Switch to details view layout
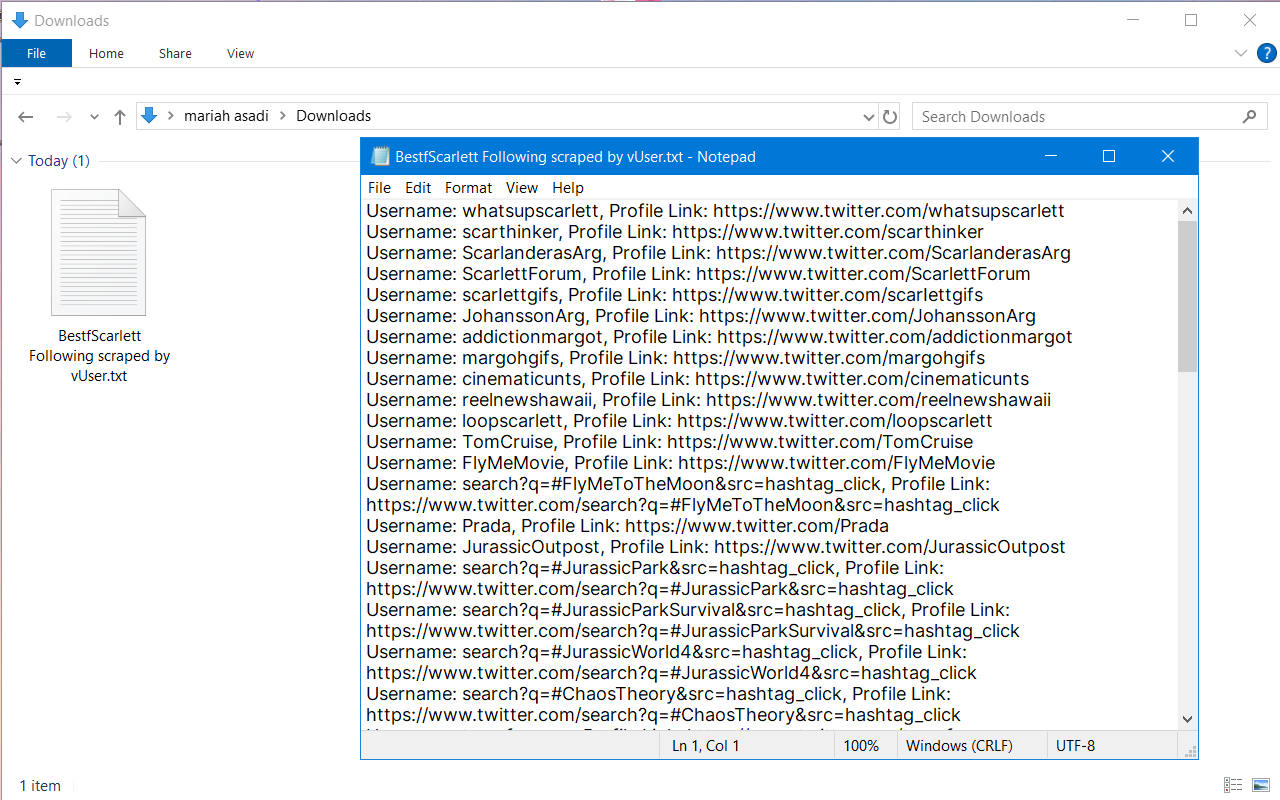The image size is (1280, 800). pyautogui.click(x=1233, y=785)
